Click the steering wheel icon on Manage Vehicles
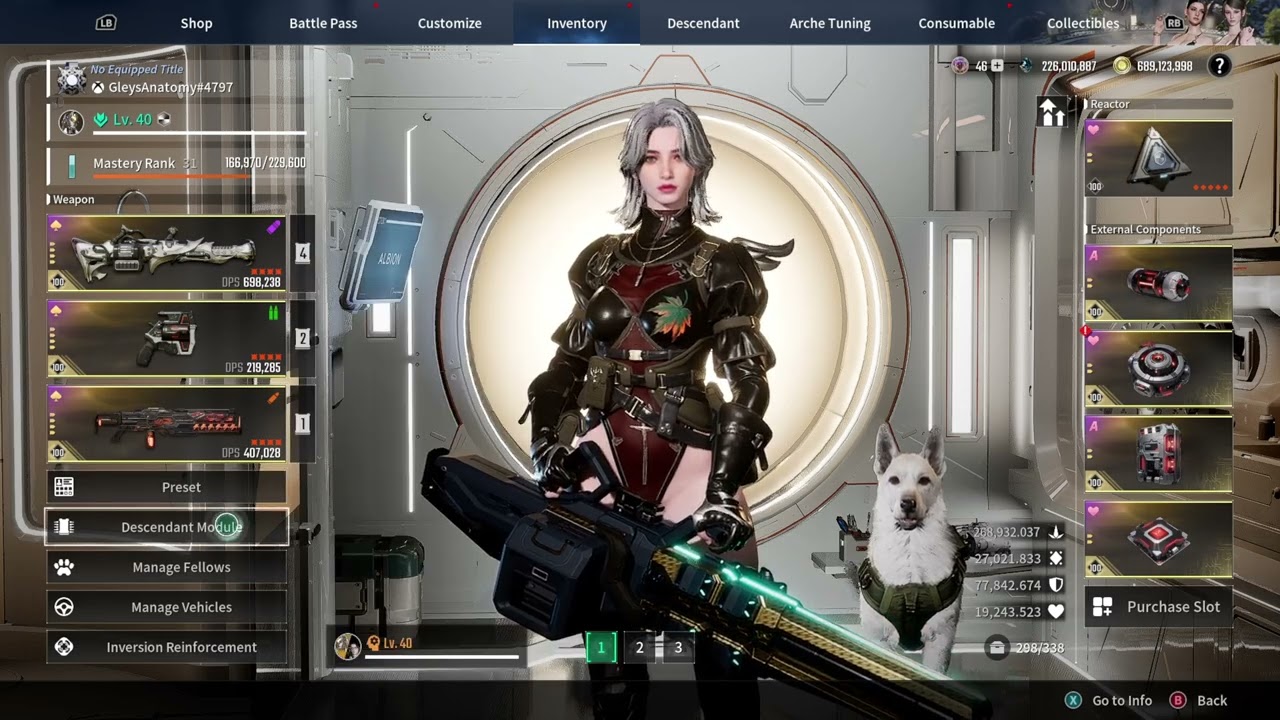The height and width of the screenshot is (720, 1280). click(x=64, y=607)
